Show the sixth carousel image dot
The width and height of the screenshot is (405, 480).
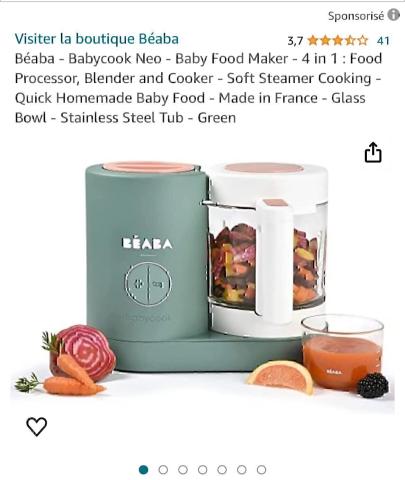pos(242,470)
